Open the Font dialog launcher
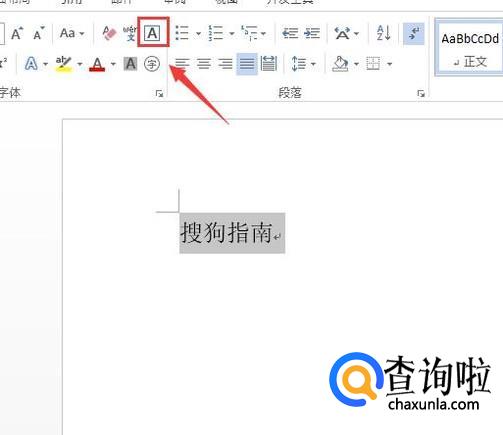The height and width of the screenshot is (435, 503). pos(159,94)
